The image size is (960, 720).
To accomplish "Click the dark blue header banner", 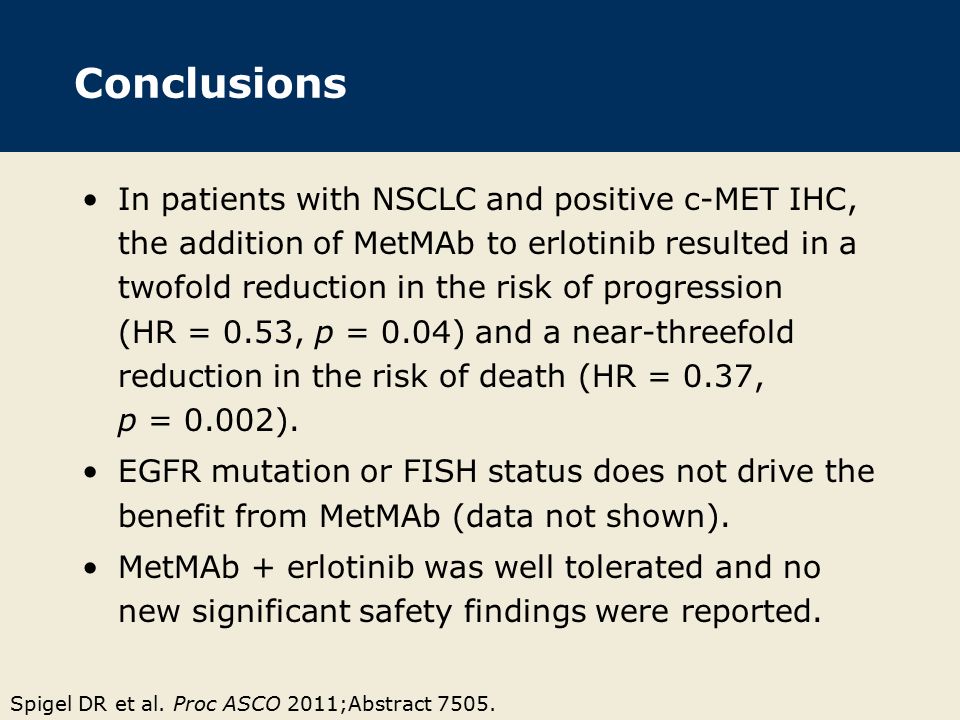I will 480,75.
